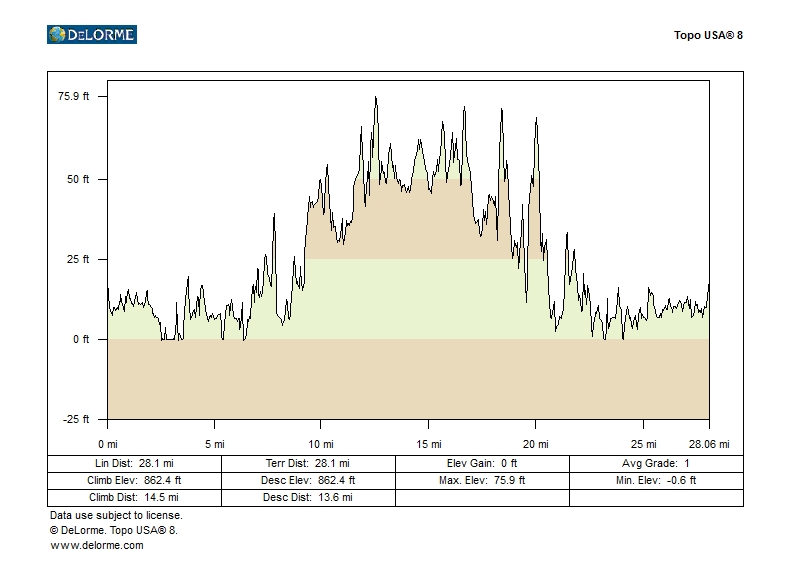Viewport: 791px width, 578px height.
Task: Click the data use license notice
Action: tap(116, 515)
